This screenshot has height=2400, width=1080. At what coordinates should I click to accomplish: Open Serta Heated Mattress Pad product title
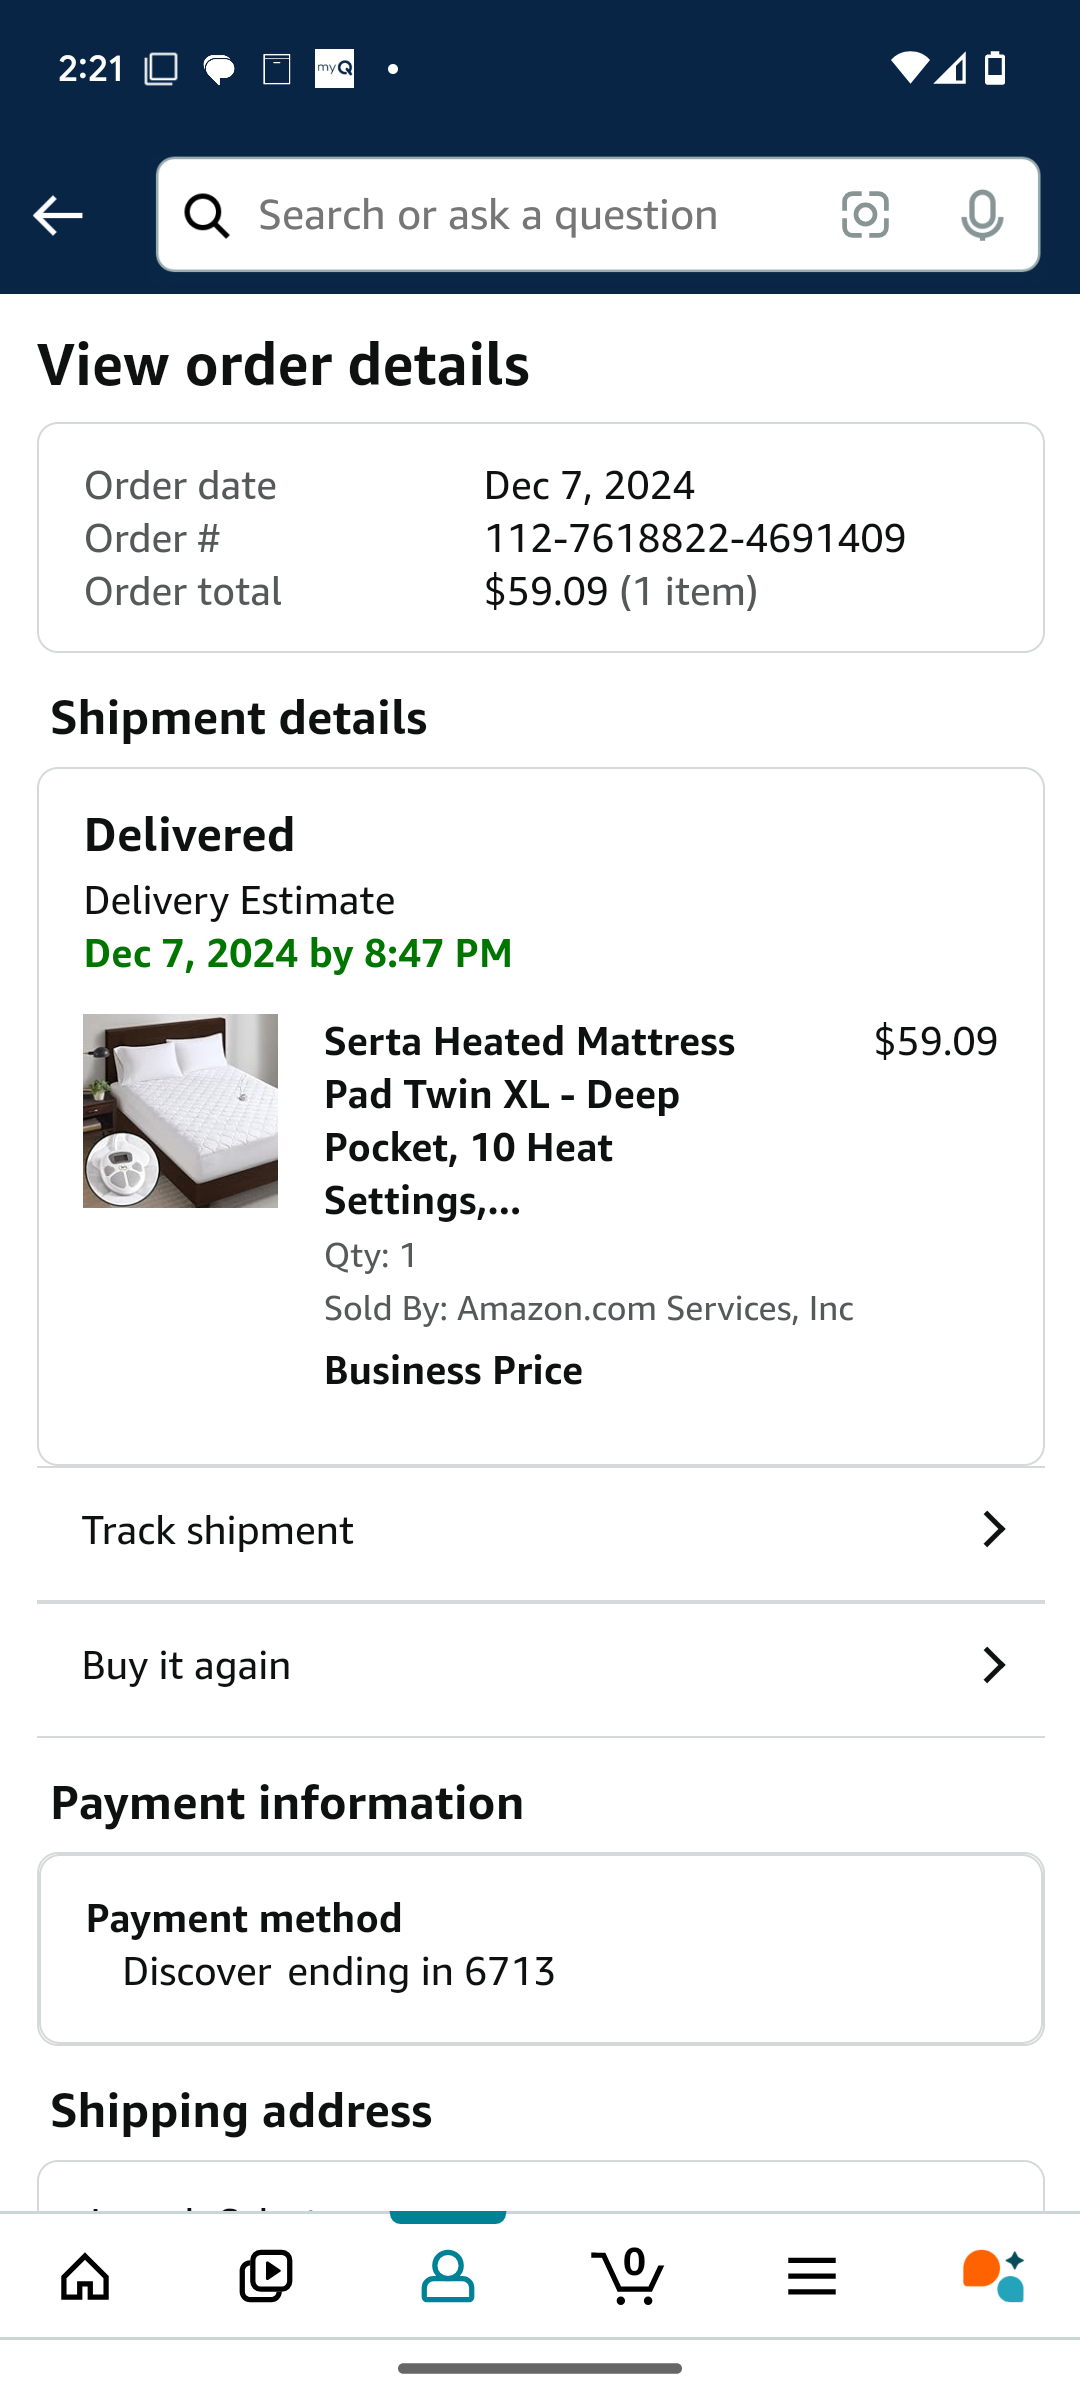coord(530,1121)
